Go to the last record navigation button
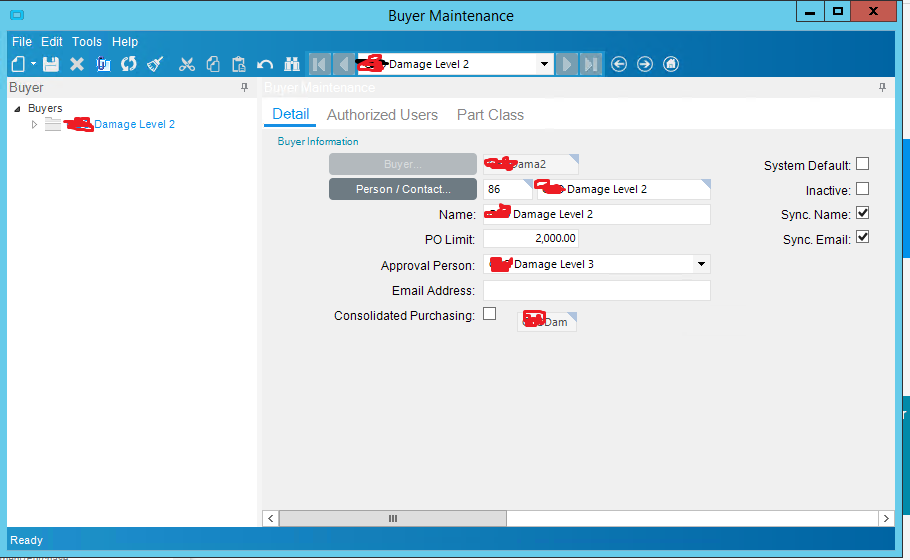Image resolution: width=910 pixels, height=560 pixels. (x=591, y=64)
